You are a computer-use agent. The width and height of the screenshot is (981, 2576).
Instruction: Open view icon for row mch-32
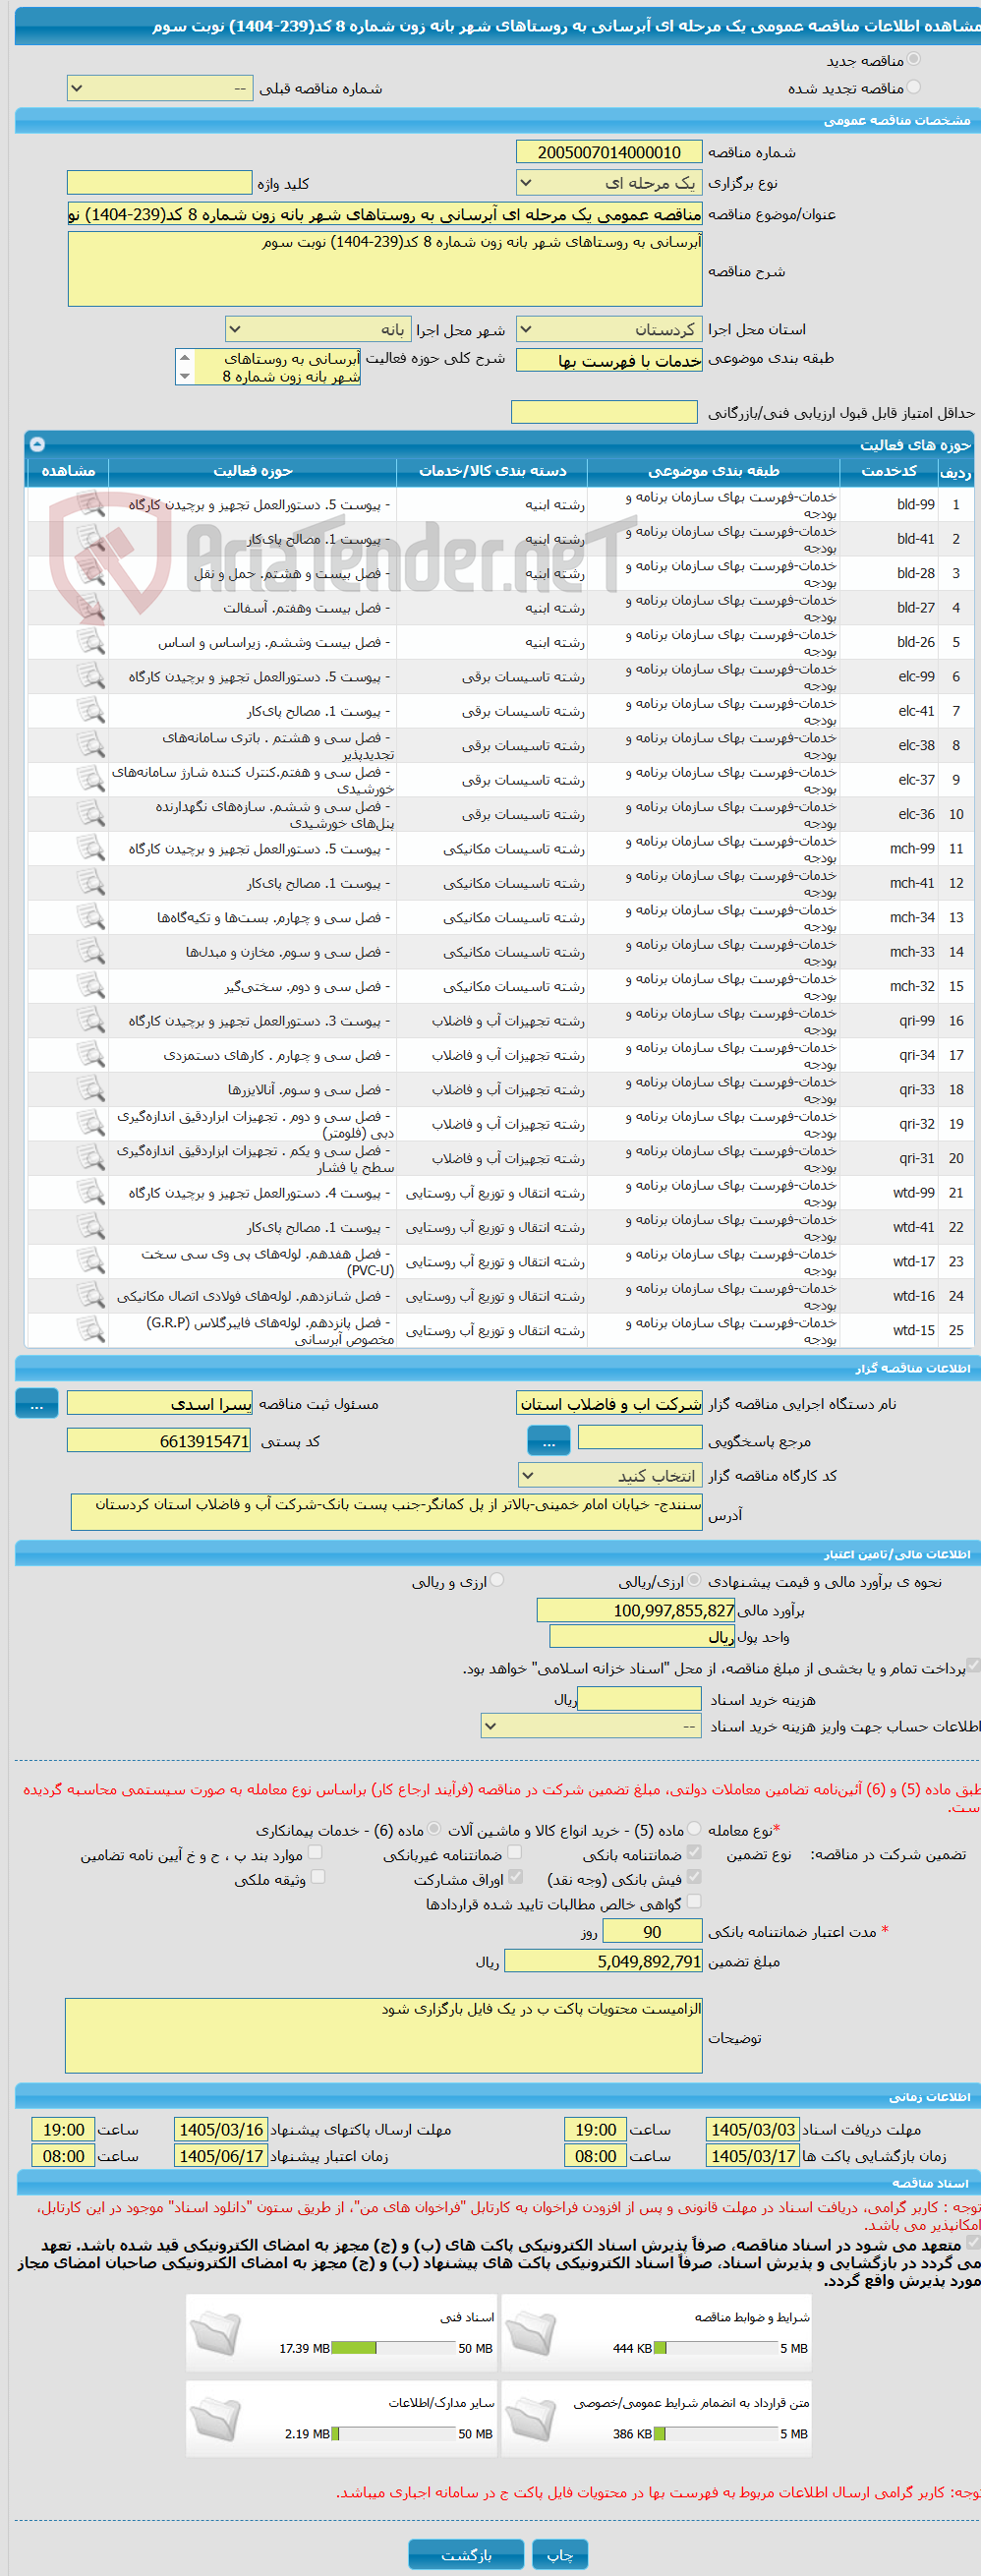tap(91, 987)
